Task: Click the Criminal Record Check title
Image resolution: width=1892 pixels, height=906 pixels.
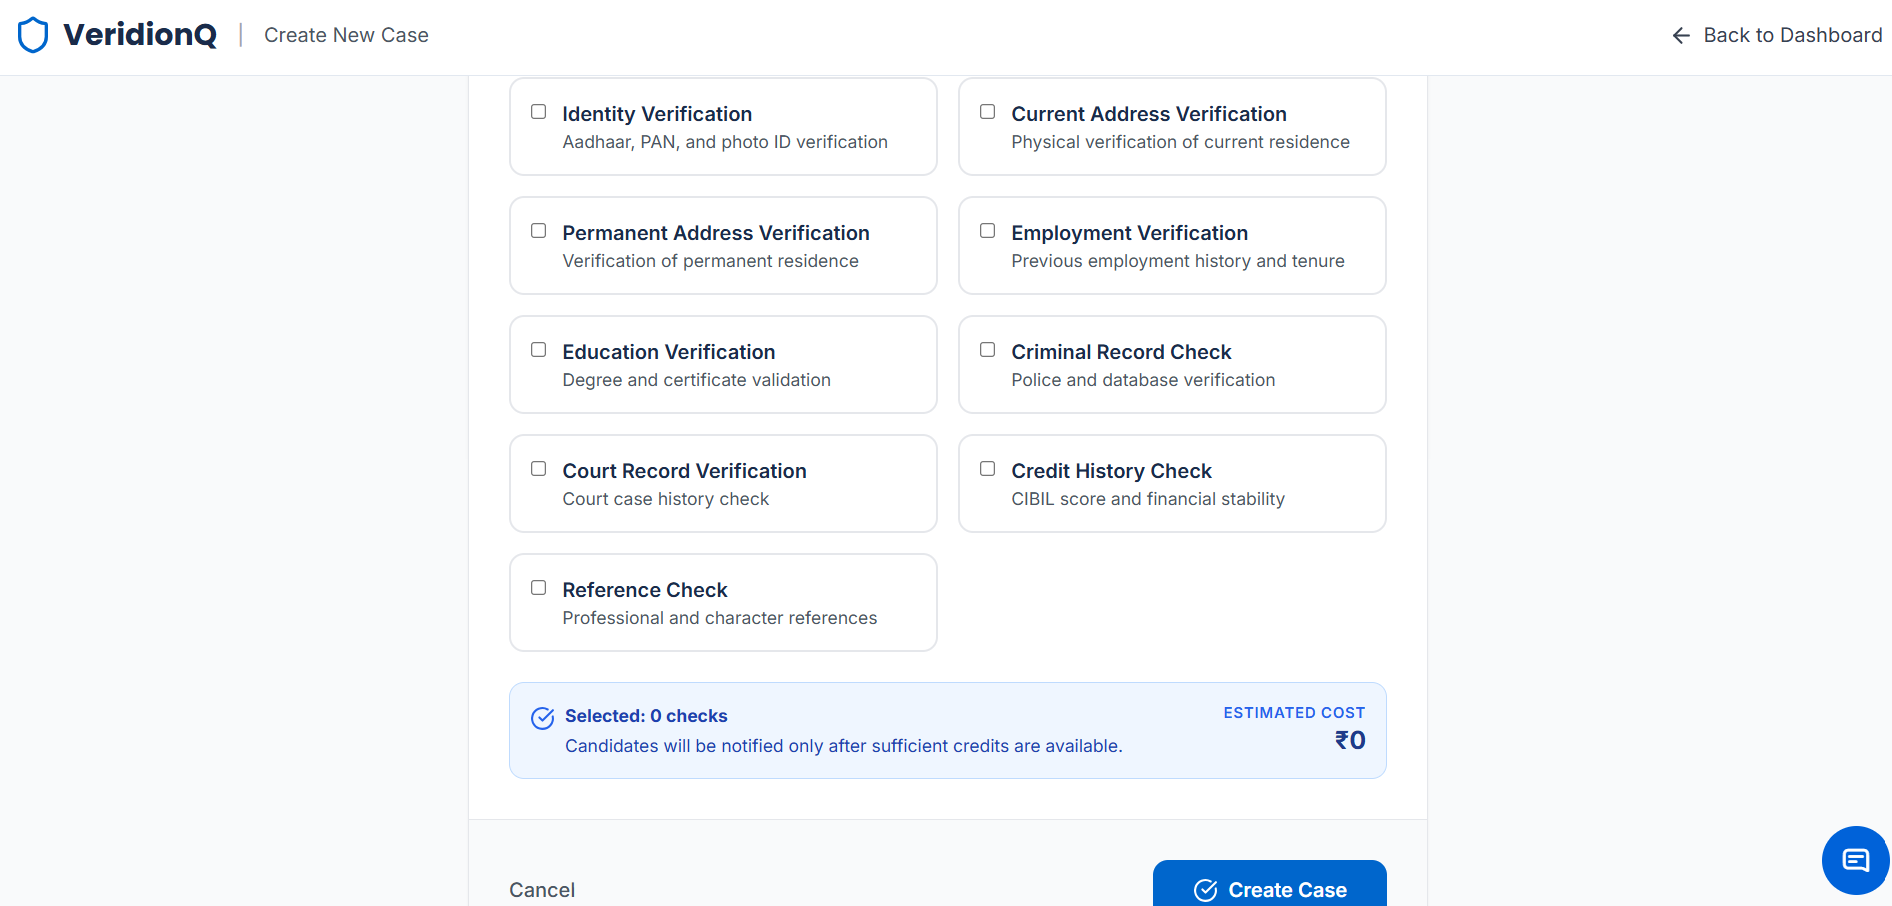Action: [x=1121, y=352]
